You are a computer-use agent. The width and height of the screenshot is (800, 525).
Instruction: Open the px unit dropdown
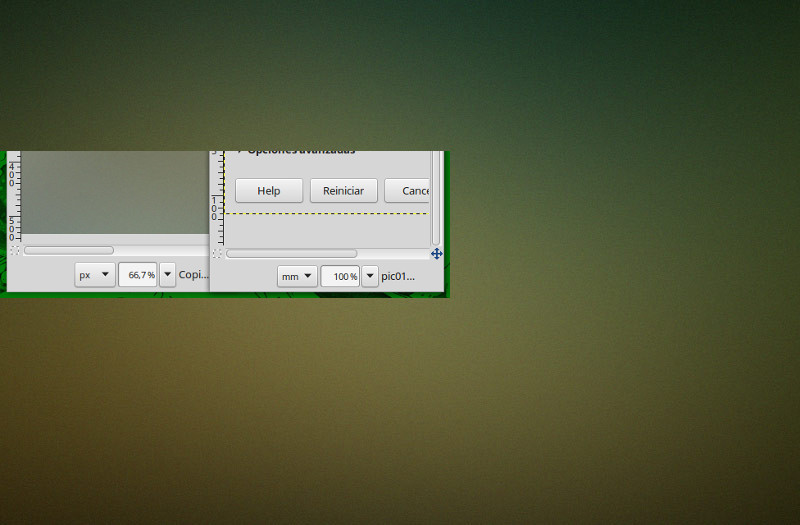click(95, 274)
